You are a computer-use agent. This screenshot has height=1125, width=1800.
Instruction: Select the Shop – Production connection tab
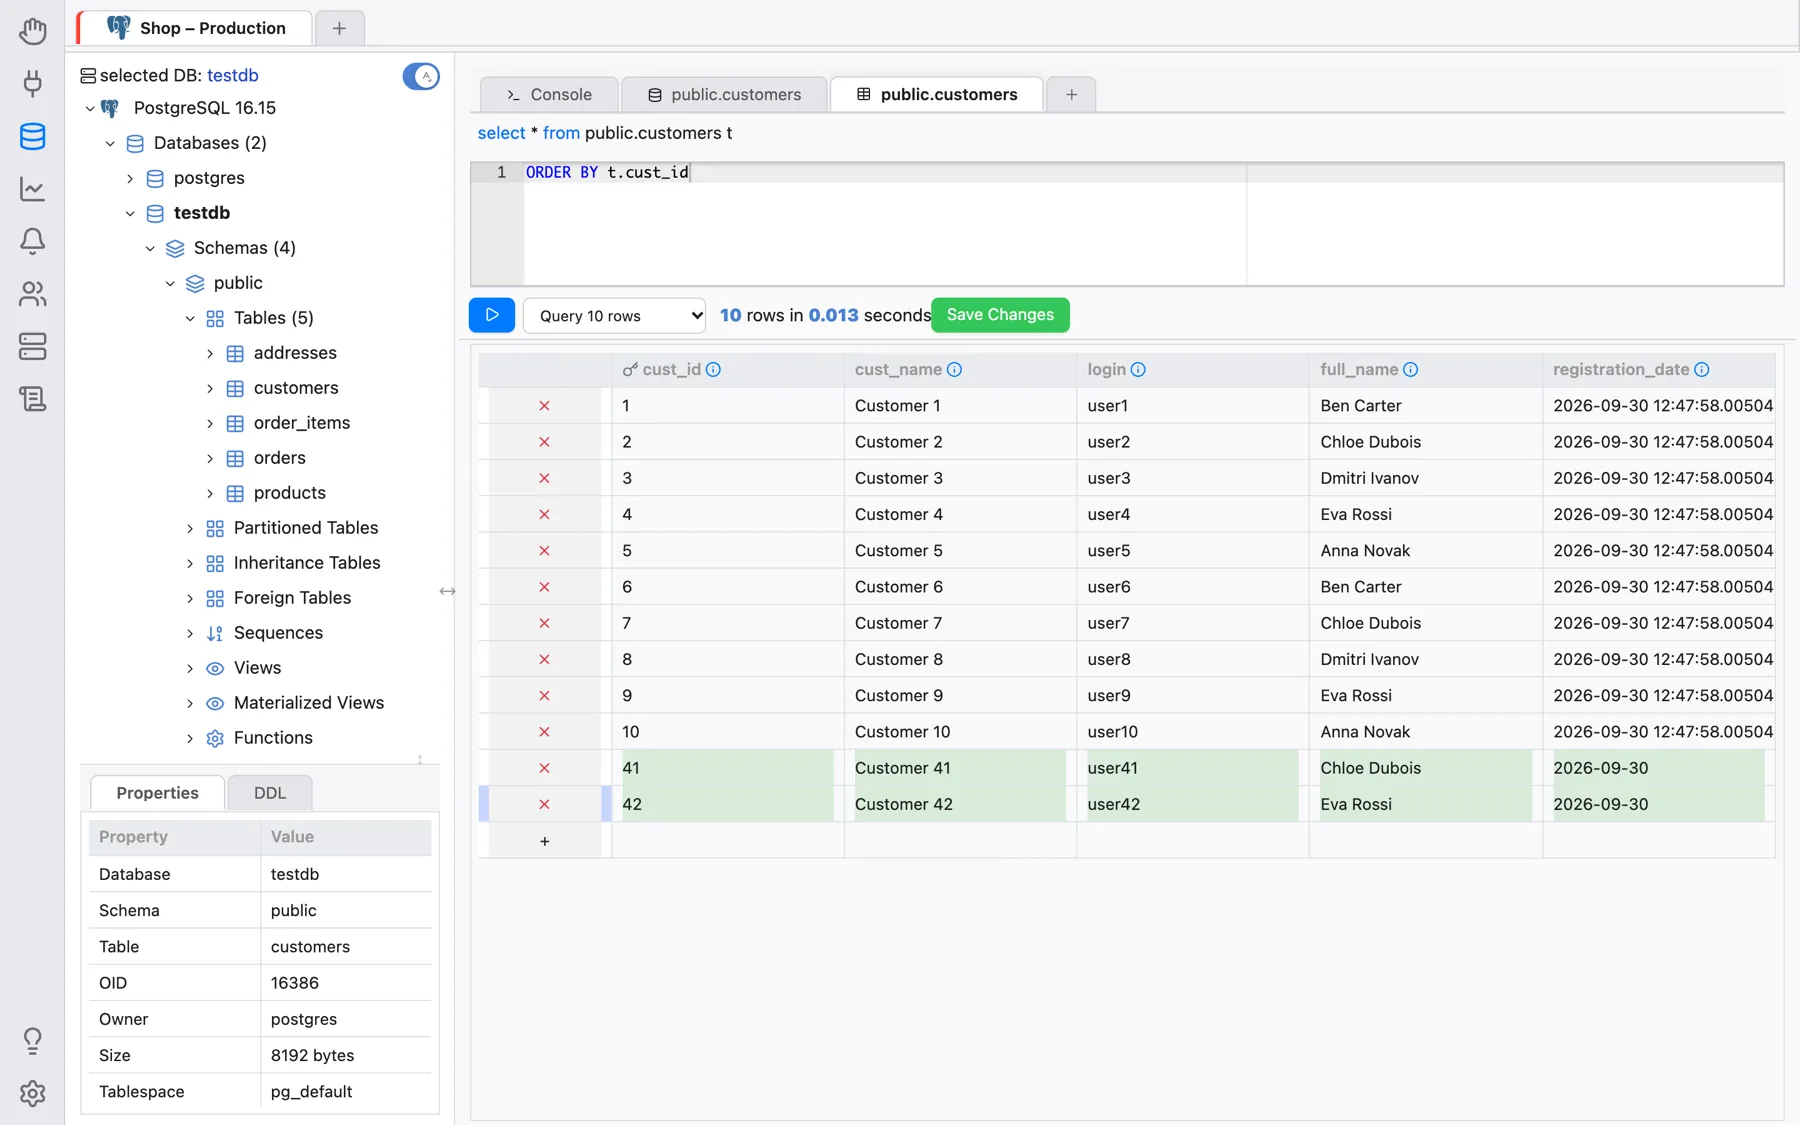coord(196,28)
